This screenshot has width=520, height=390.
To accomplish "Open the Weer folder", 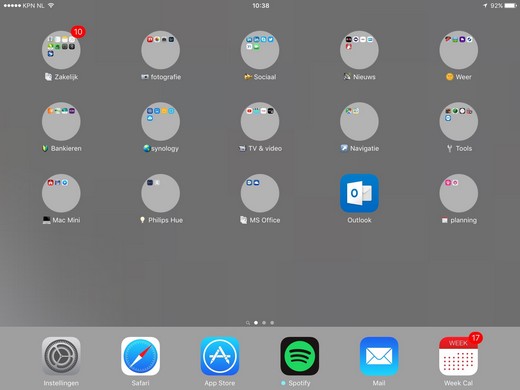I will pyautogui.click(x=459, y=50).
